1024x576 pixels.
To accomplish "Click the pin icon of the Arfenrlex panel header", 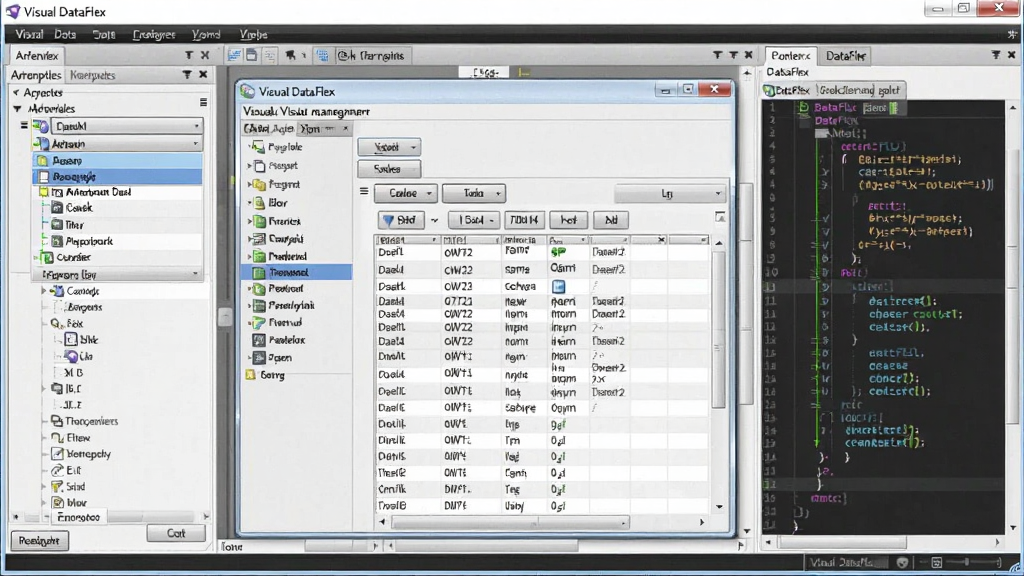I will click(189, 56).
